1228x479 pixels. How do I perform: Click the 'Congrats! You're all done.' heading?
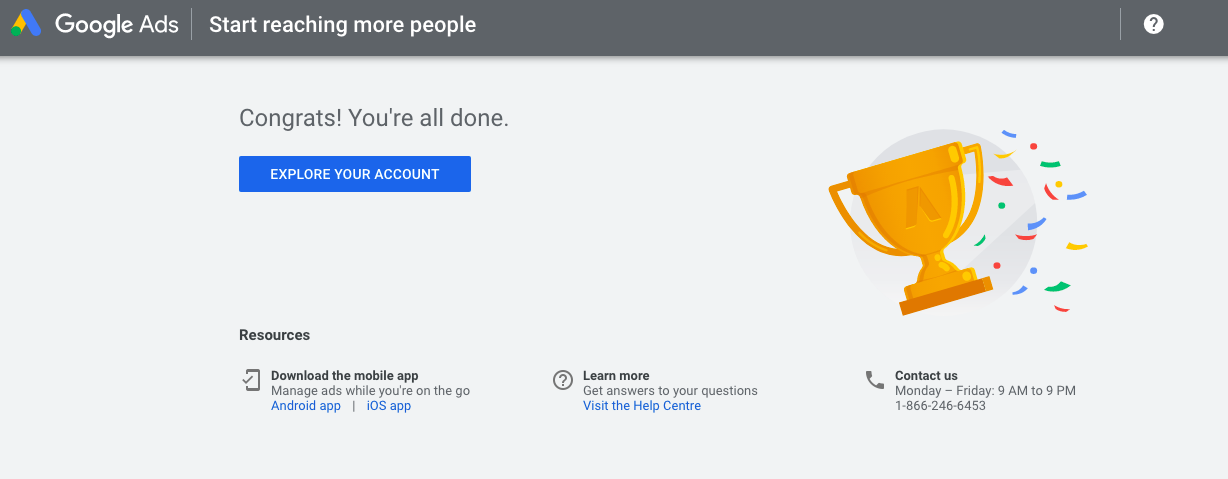pyautogui.click(x=374, y=118)
